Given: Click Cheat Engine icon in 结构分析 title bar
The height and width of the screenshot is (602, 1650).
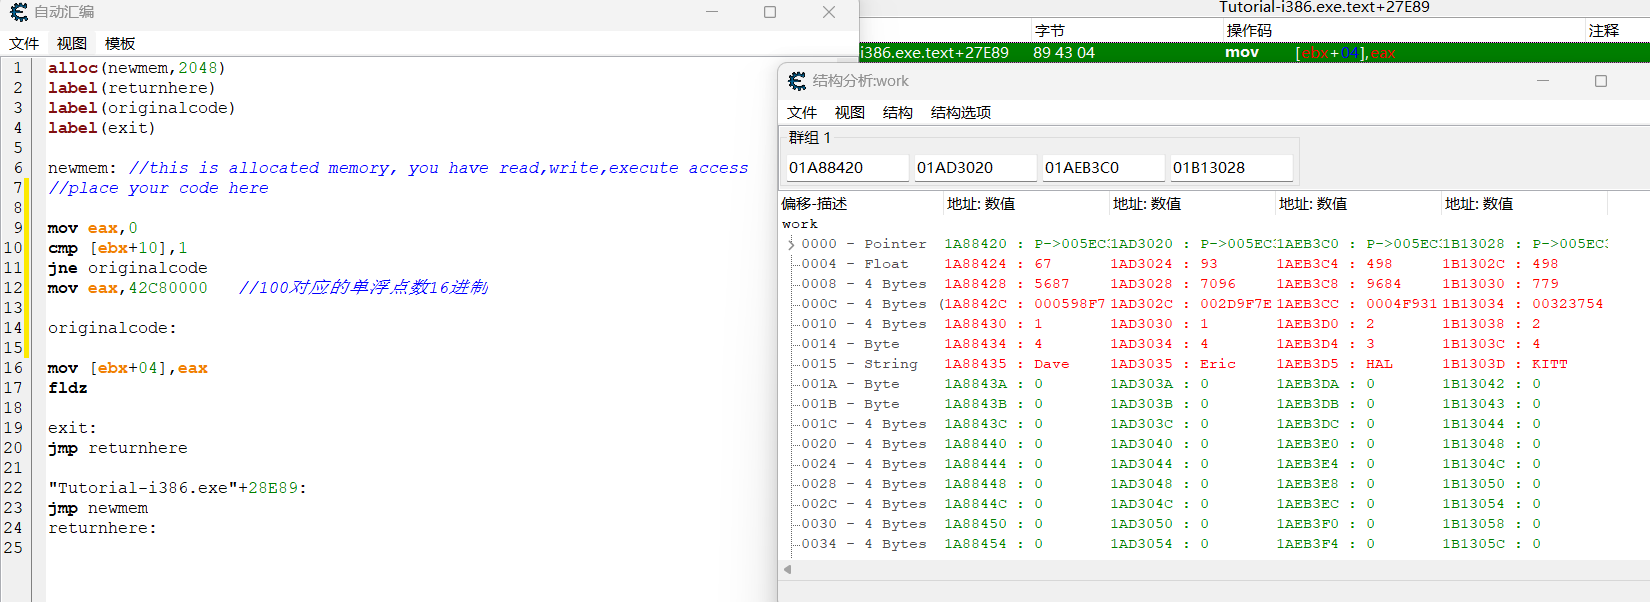Looking at the screenshot, I should [797, 81].
